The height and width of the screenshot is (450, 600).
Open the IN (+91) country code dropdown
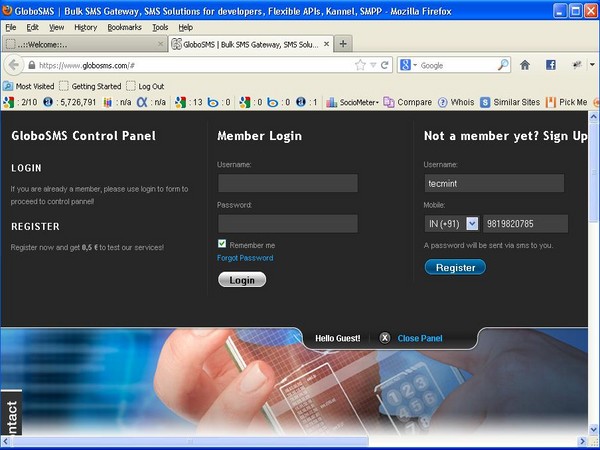452,223
